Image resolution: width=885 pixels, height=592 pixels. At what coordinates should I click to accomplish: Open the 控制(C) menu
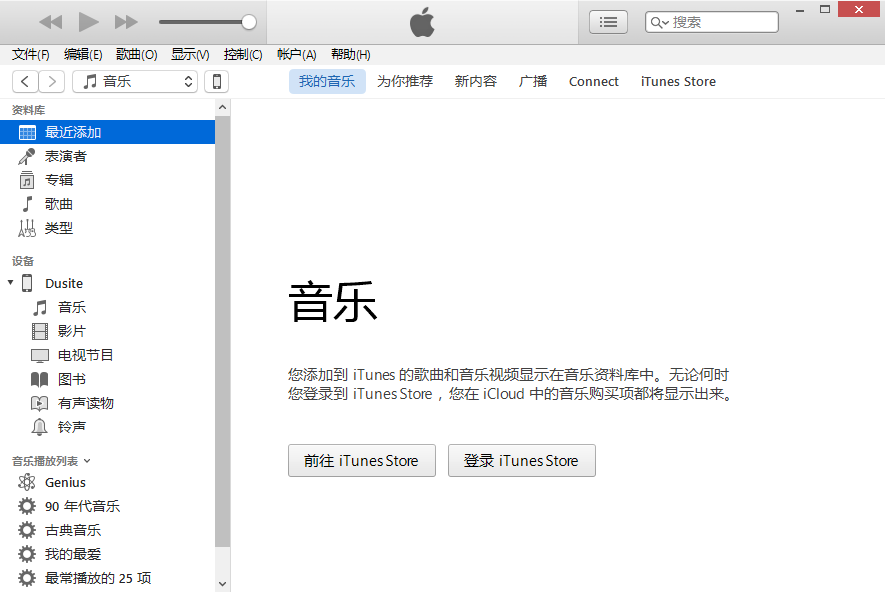point(243,55)
